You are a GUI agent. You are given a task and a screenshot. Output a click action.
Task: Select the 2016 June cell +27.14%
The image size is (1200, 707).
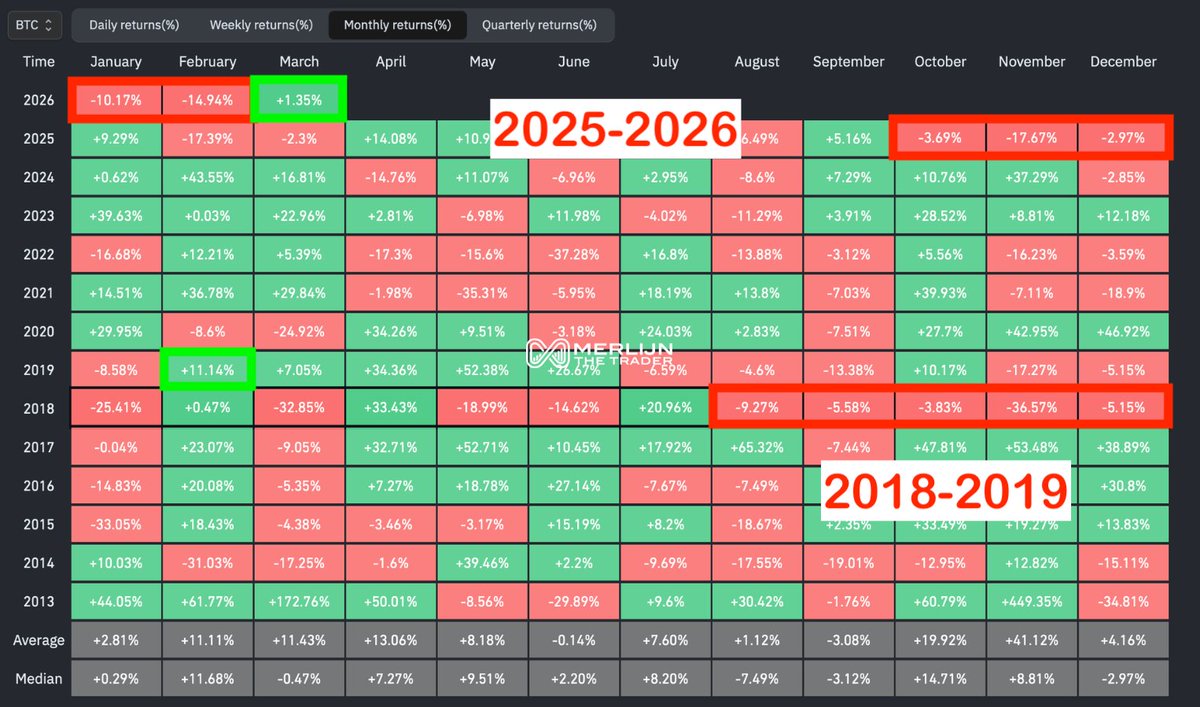point(574,486)
